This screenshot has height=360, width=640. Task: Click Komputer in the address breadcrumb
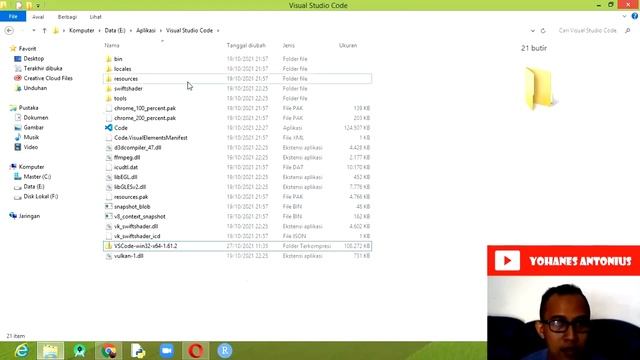point(82,31)
